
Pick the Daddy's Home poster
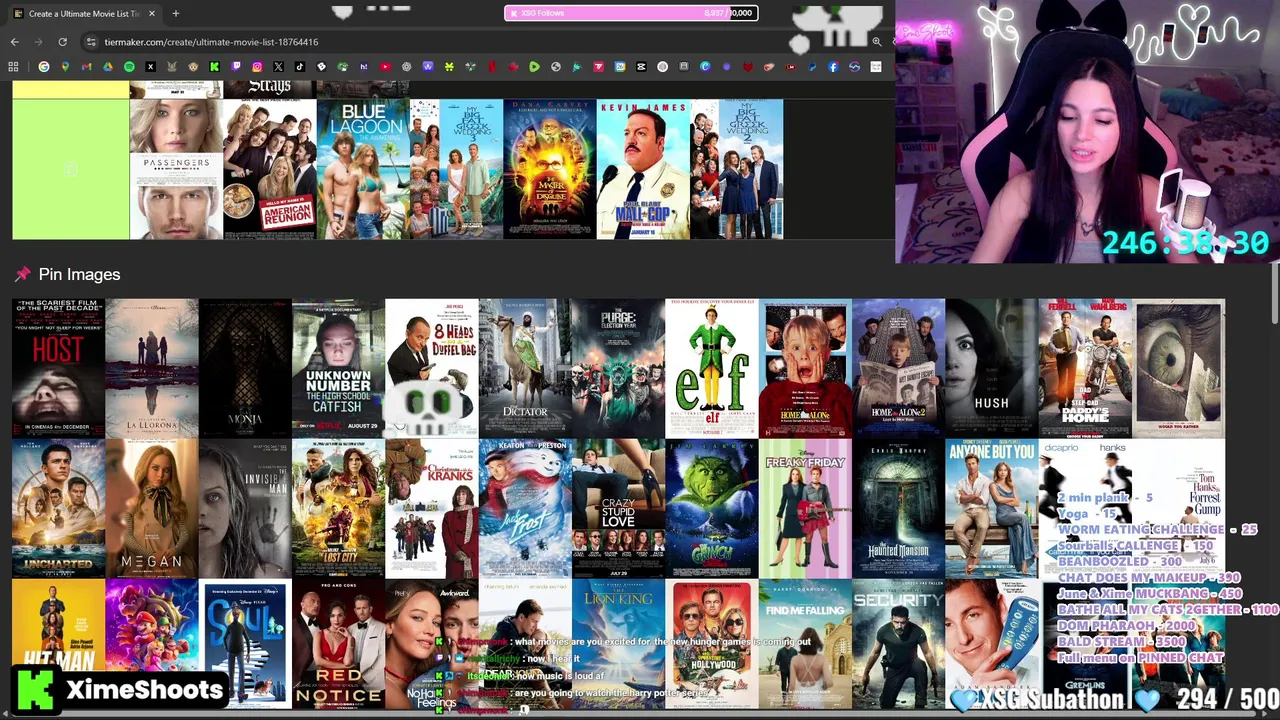pos(1085,368)
